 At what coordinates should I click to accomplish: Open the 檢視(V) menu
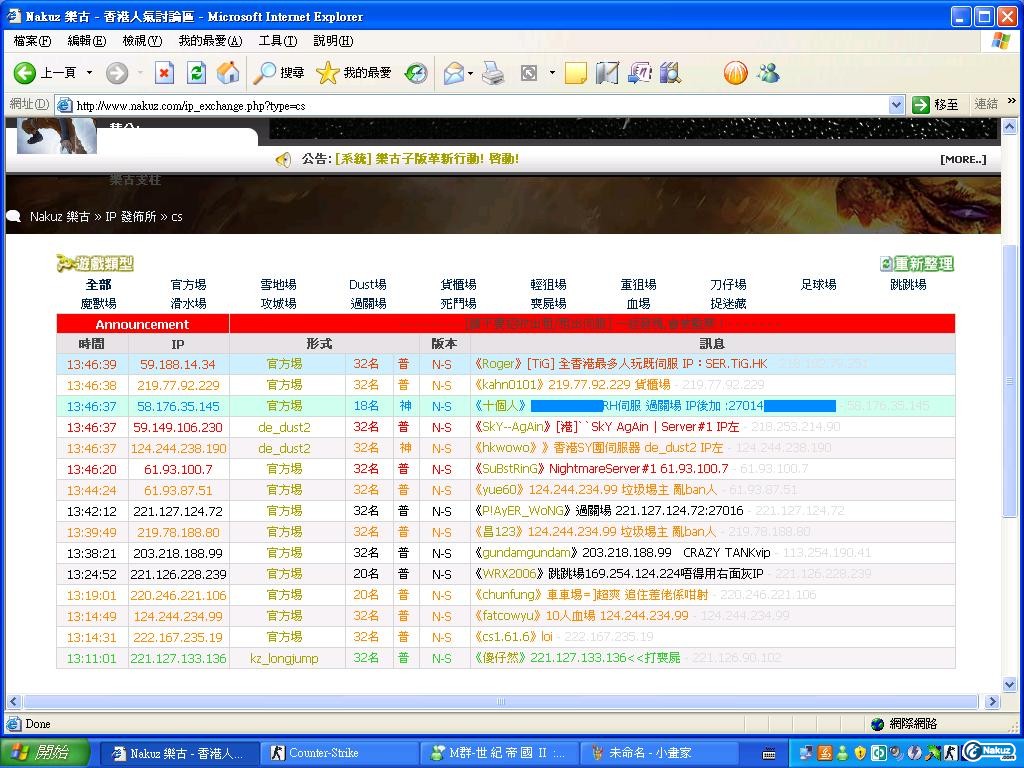141,41
